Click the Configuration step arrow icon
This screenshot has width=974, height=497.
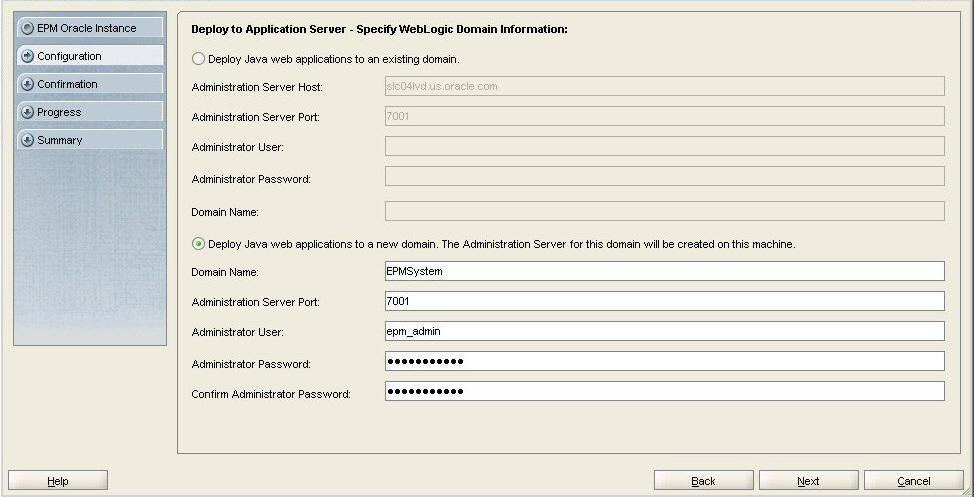(27, 56)
